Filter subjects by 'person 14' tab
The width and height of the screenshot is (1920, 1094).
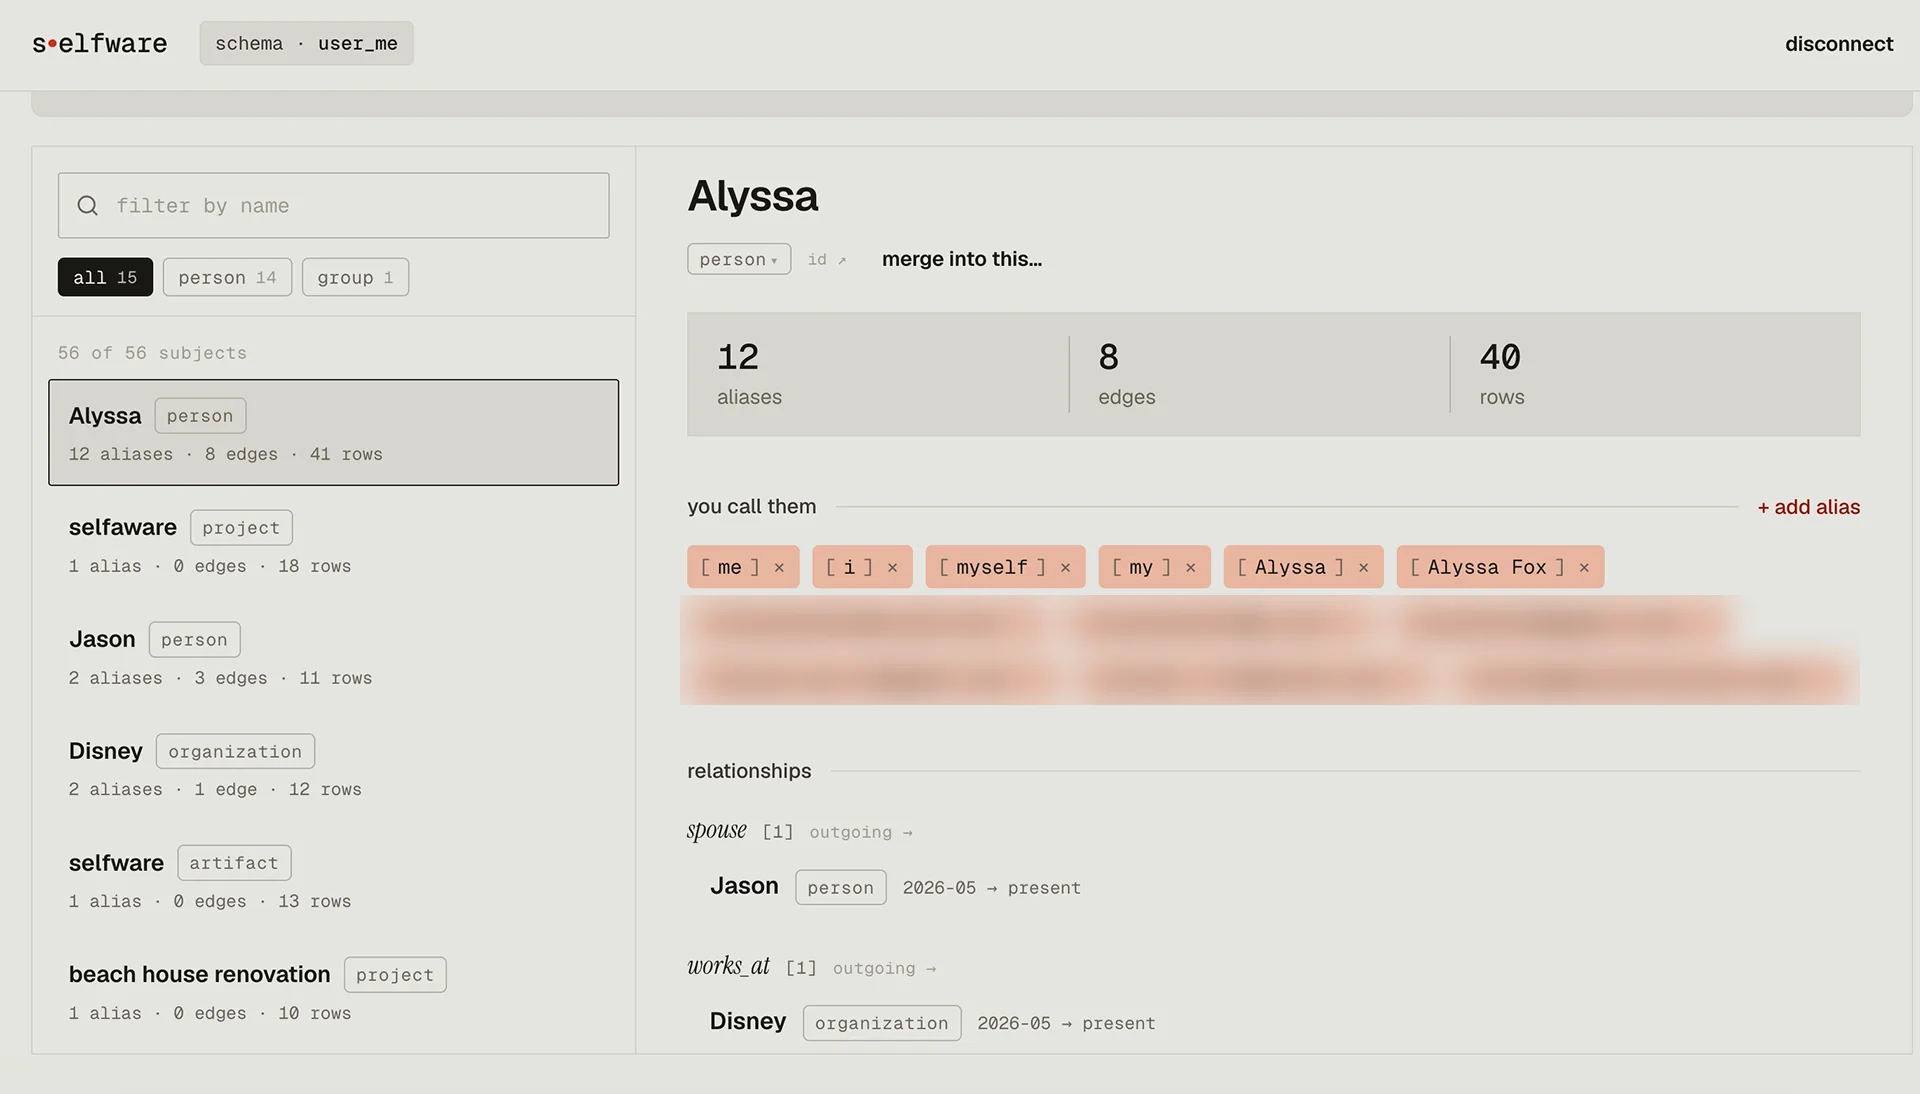(227, 277)
